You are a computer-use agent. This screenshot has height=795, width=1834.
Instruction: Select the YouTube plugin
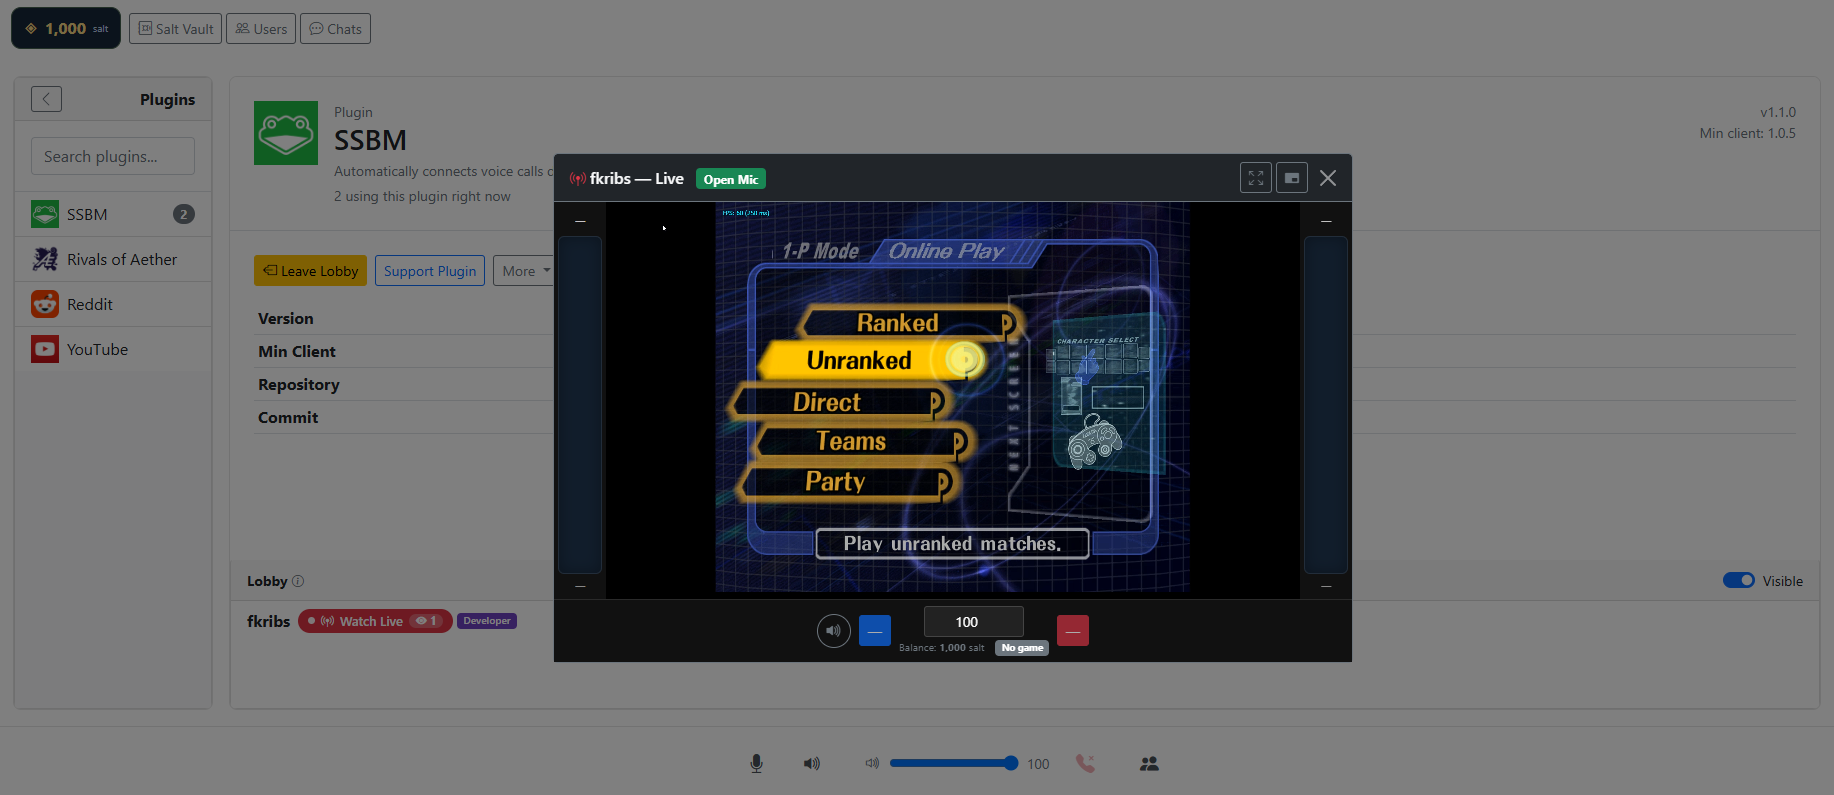[x=113, y=349]
